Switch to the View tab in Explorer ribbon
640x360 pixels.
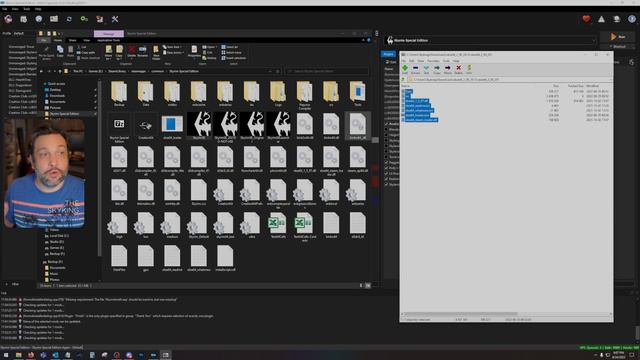click(87, 40)
